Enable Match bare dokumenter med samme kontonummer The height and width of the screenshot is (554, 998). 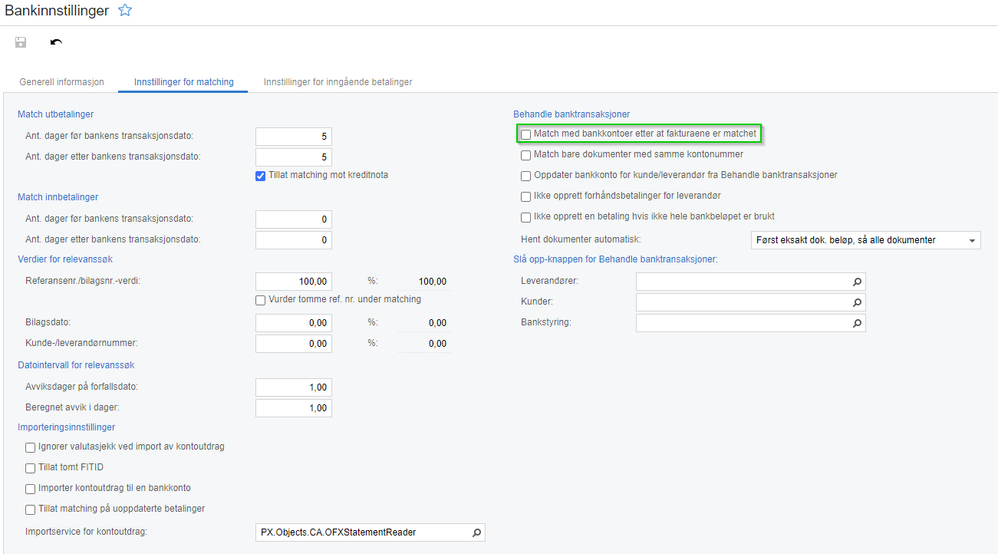(x=526, y=155)
